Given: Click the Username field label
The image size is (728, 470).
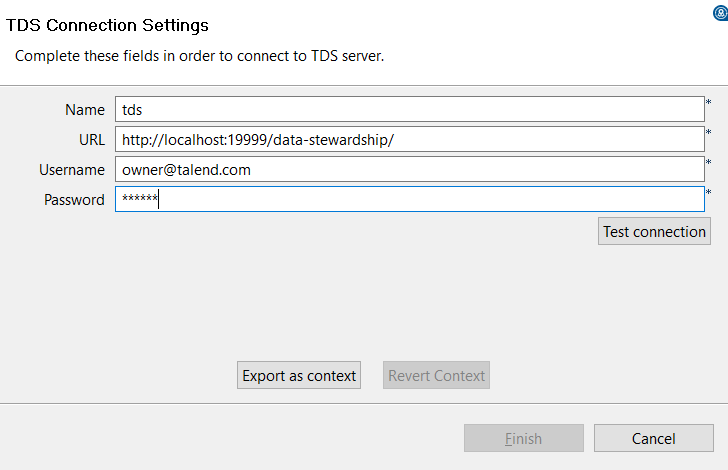Looking at the screenshot, I should (x=72, y=170).
